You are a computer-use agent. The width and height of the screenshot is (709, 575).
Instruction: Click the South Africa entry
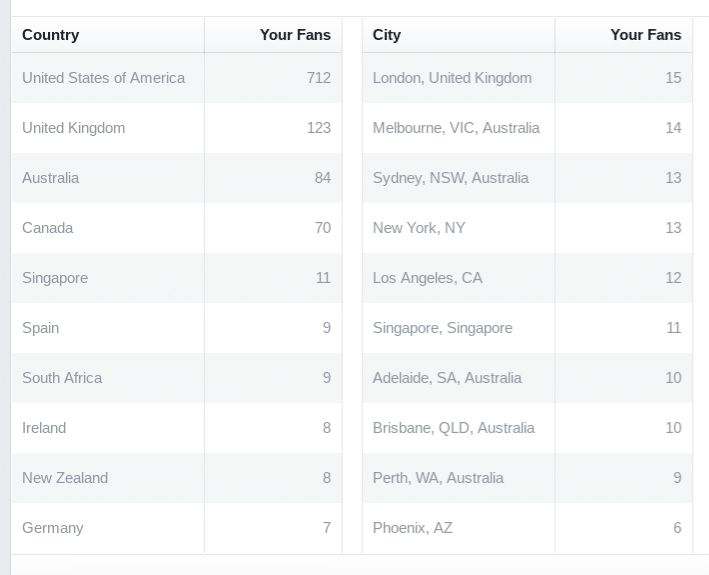tap(62, 378)
